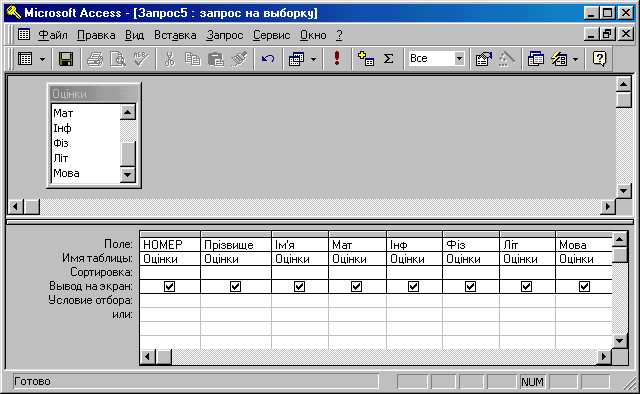This screenshot has width=640, height=394.
Task: Click the НОМЕР field cell in grid
Action: [170, 245]
